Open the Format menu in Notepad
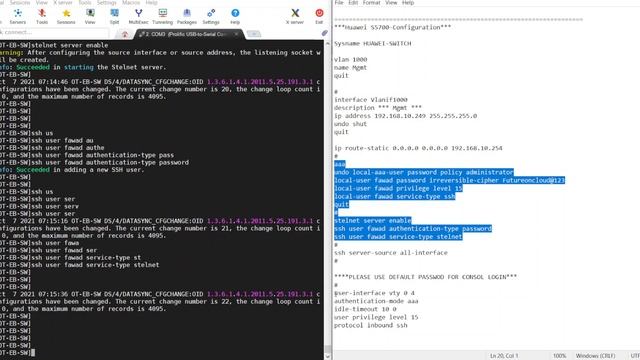 click(371, 2)
